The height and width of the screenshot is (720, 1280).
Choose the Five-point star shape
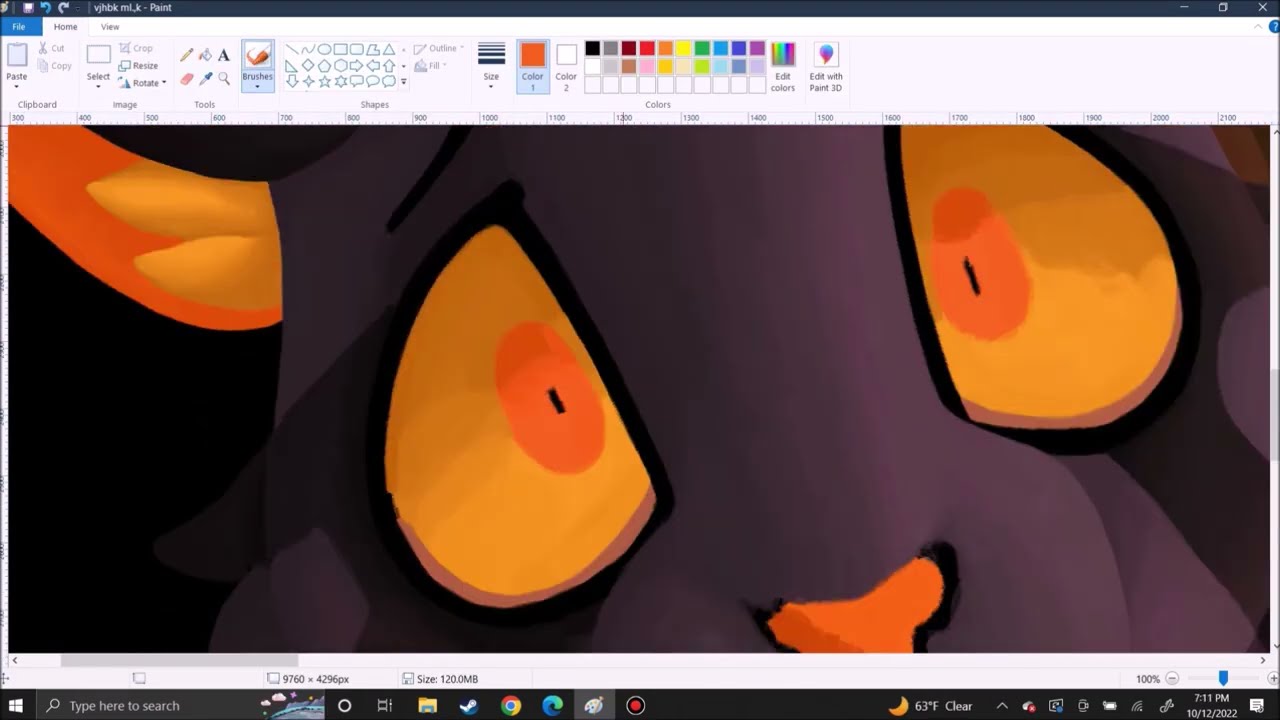pos(324,81)
